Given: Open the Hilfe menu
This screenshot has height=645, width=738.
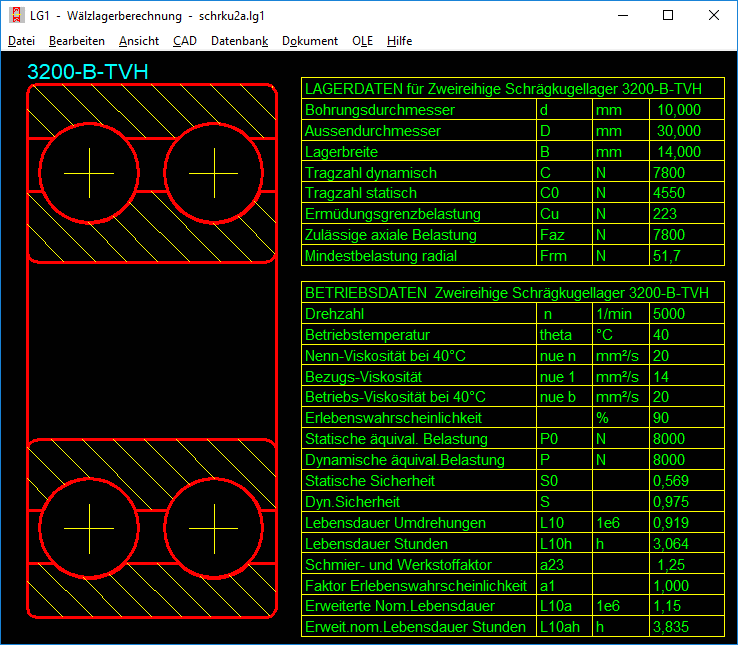Looking at the screenshot, I should point(400,41).
